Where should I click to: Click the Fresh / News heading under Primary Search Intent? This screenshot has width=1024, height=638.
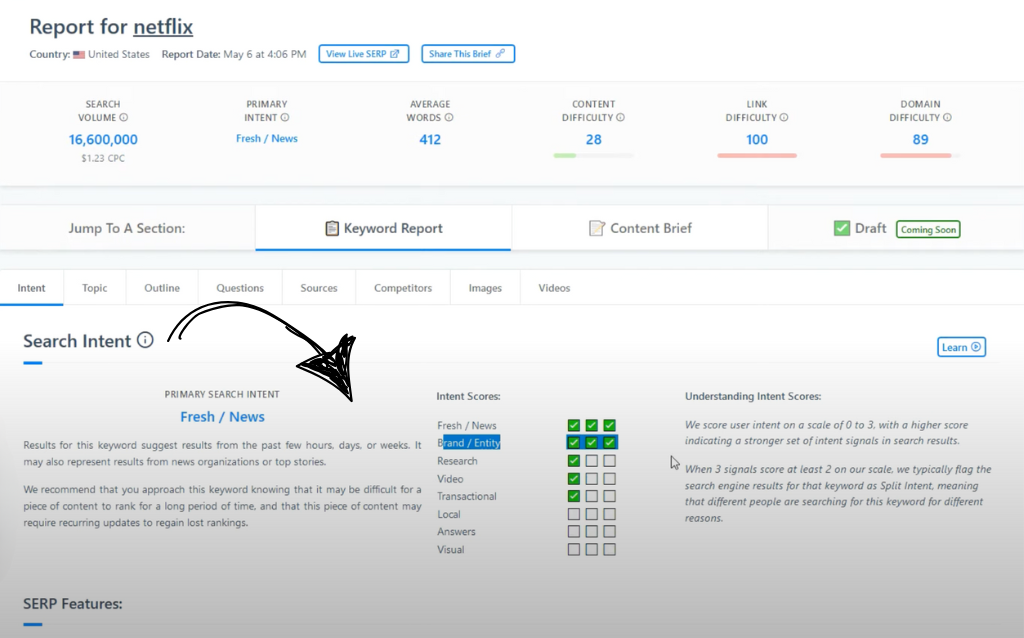pos(222,417)
